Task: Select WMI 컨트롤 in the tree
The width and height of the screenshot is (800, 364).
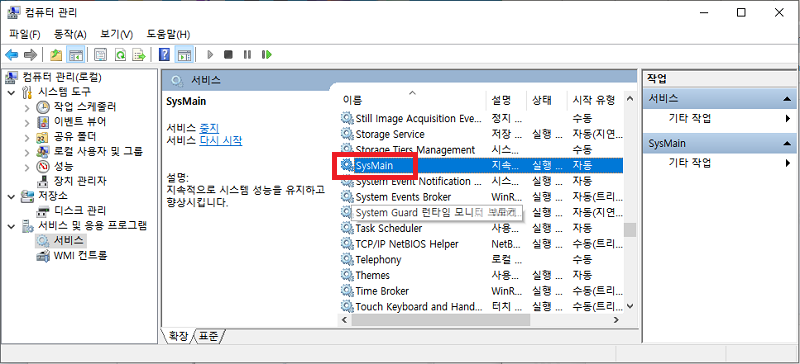Action: pyautogui.click(x=80, y=255)
